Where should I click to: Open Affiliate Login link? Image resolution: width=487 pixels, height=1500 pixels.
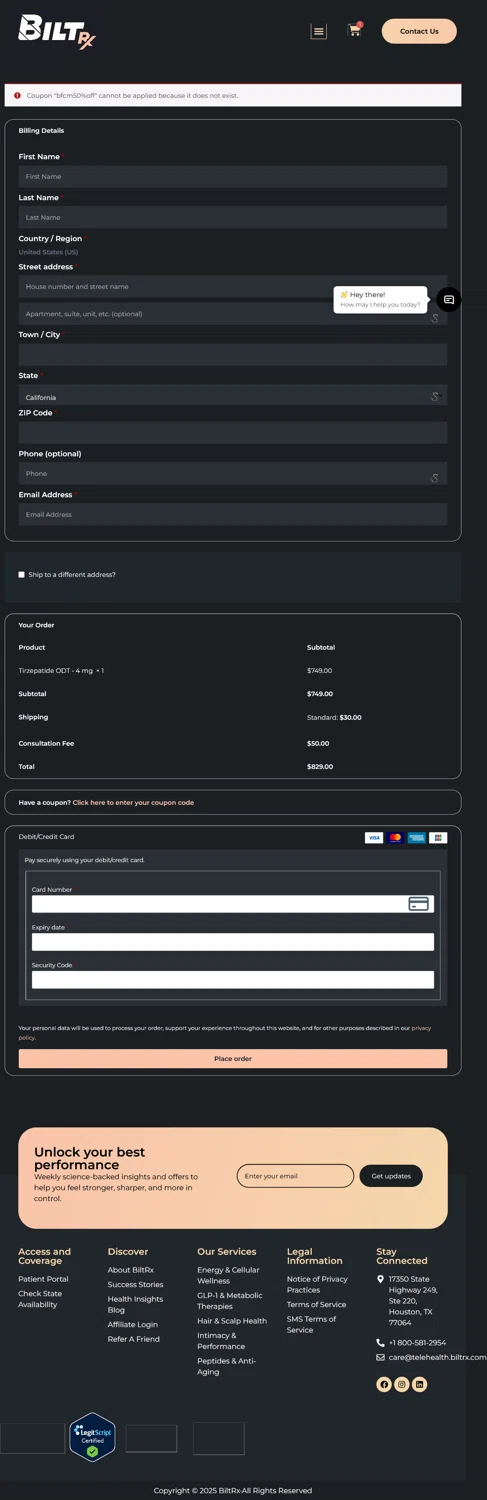click(x=133, y=1324)
